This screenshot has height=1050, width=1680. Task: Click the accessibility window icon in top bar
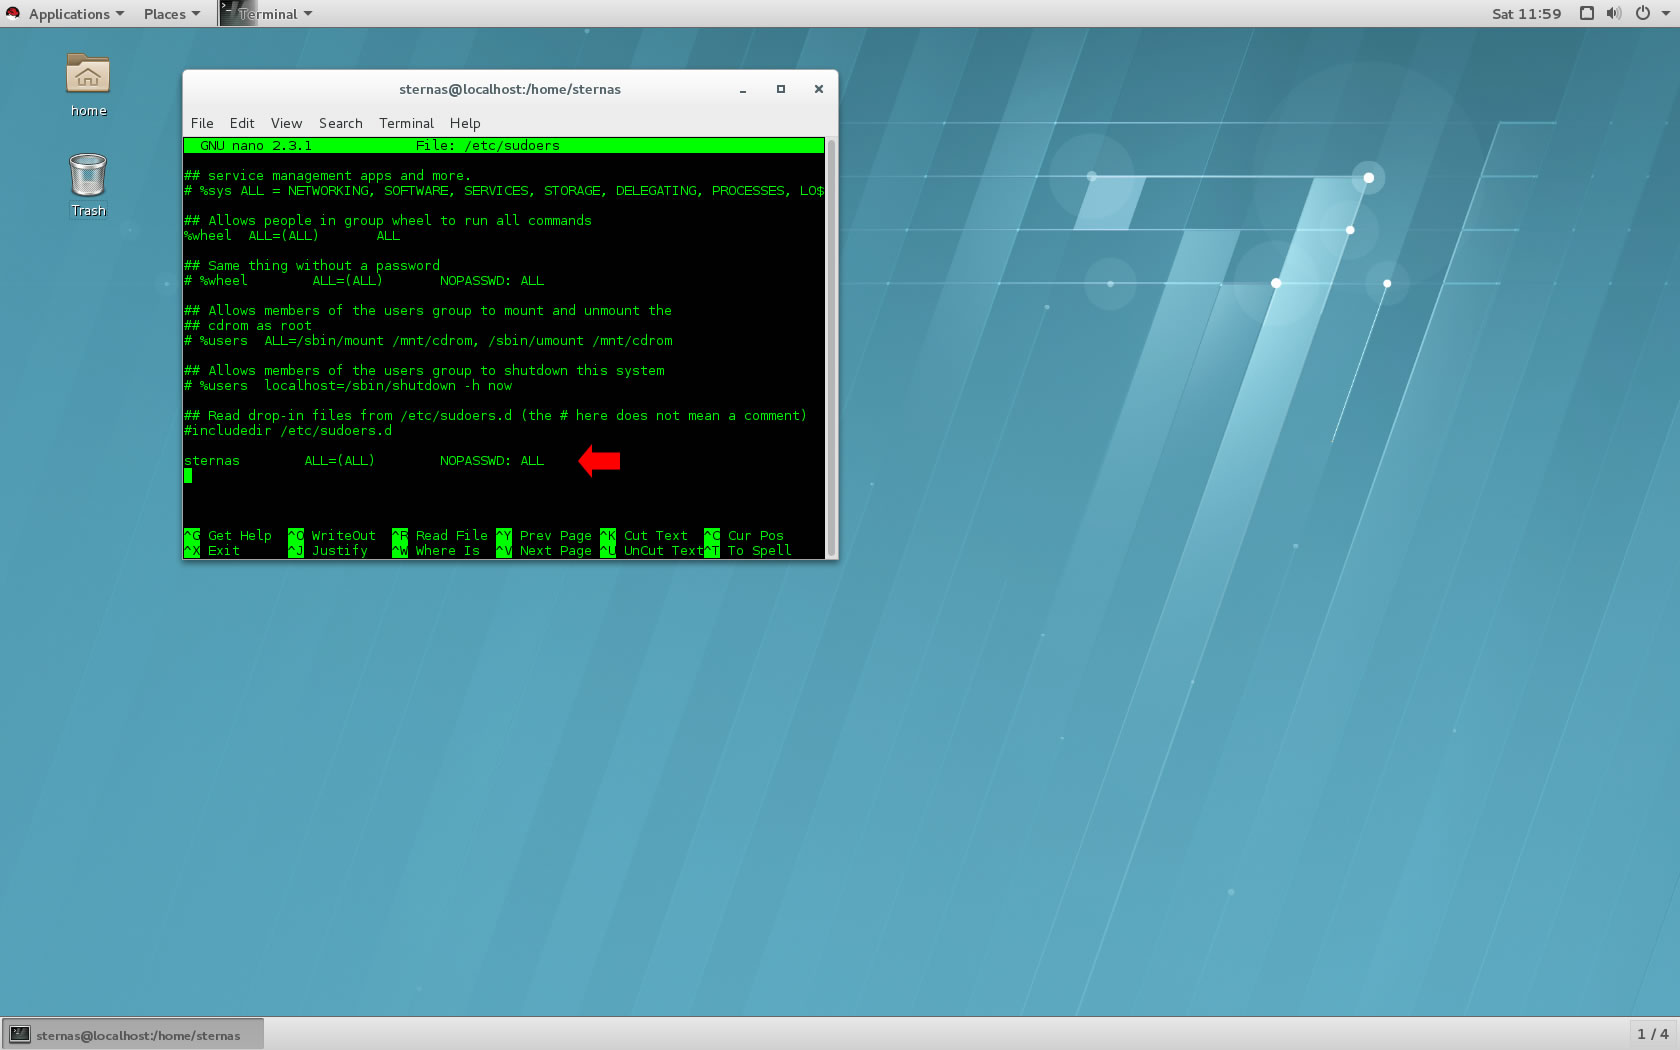(x=1586, y=13)
